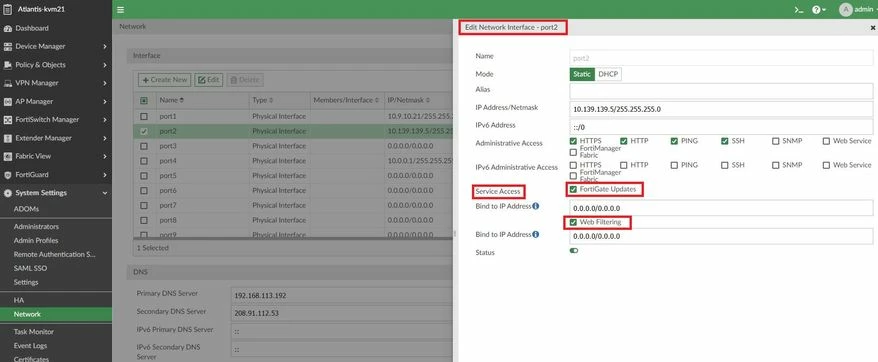Click the Policy & Objects sidebar icon
Screen dimensions: 878x362
[x=8, y=65]
